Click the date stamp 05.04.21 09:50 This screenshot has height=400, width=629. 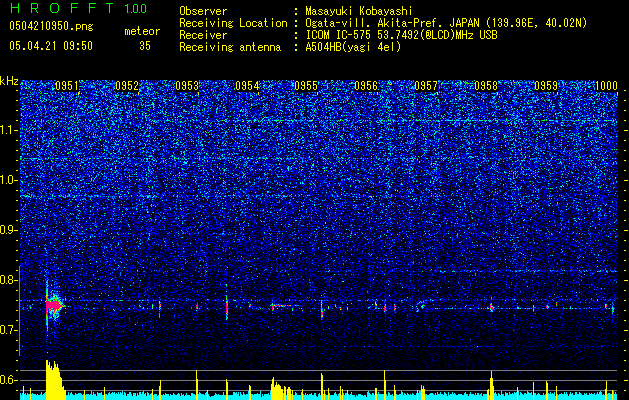[x=51, y=46]
